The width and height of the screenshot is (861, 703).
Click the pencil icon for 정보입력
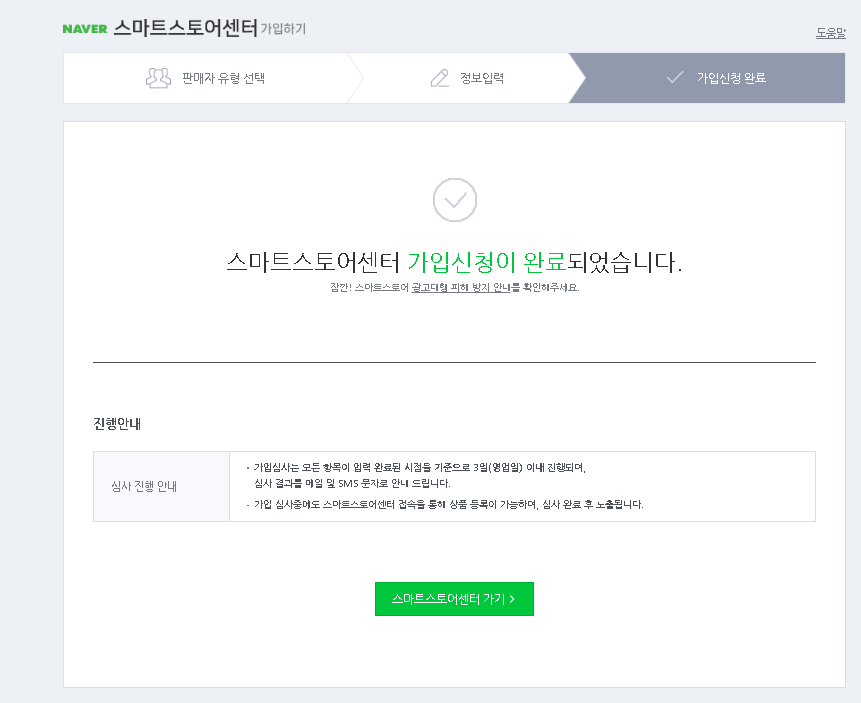coord(439,78)
